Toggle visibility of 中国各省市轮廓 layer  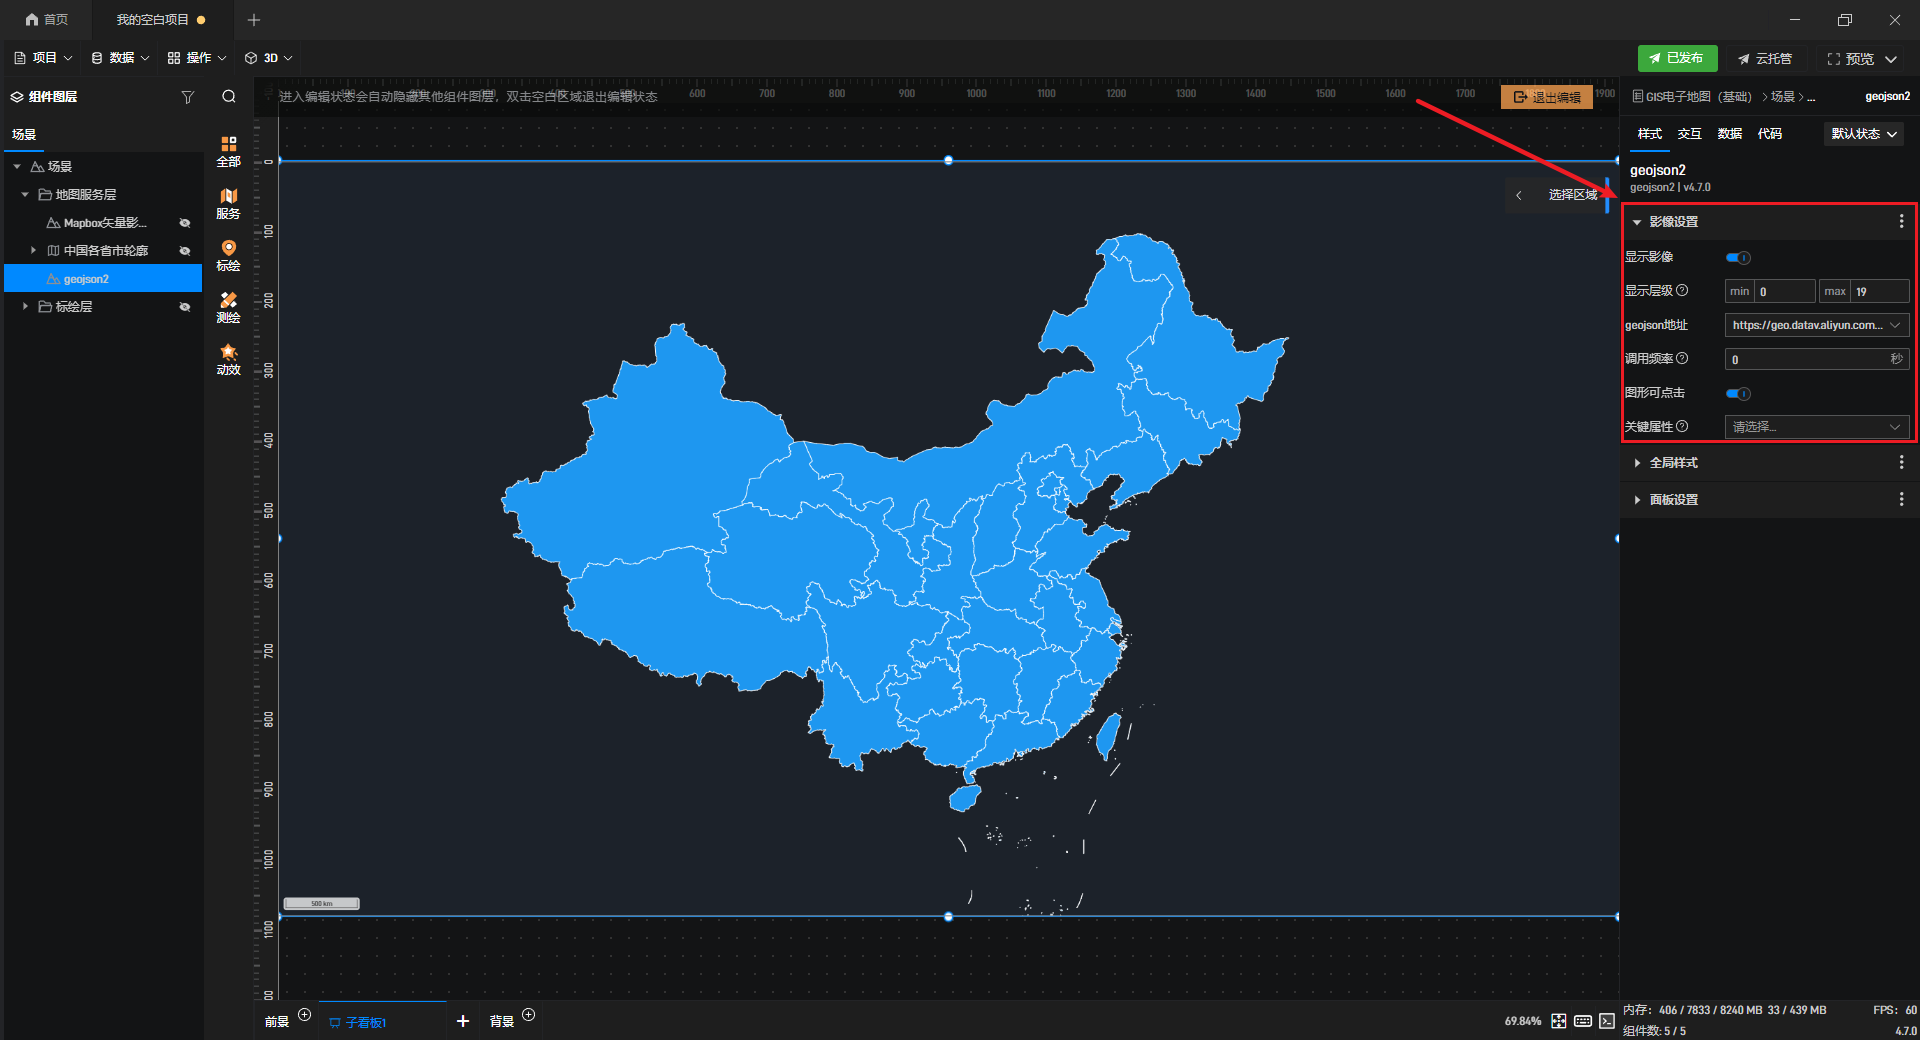point(184,251)
